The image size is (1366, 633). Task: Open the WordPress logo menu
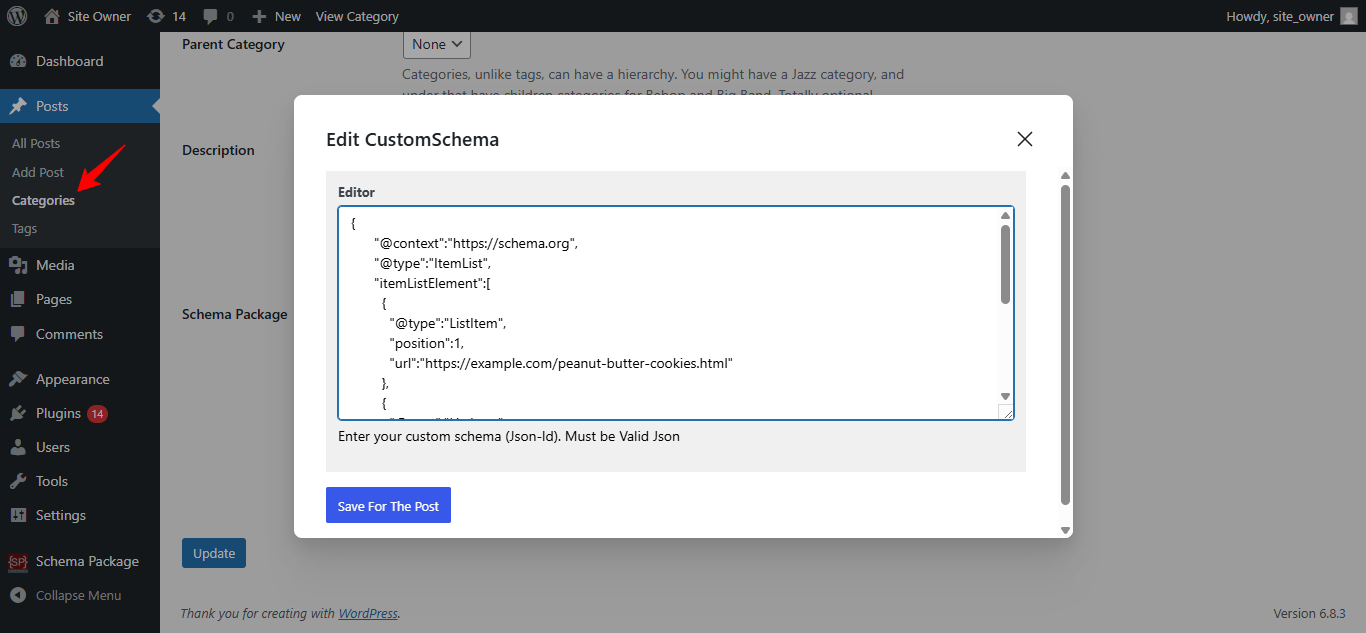15,15
